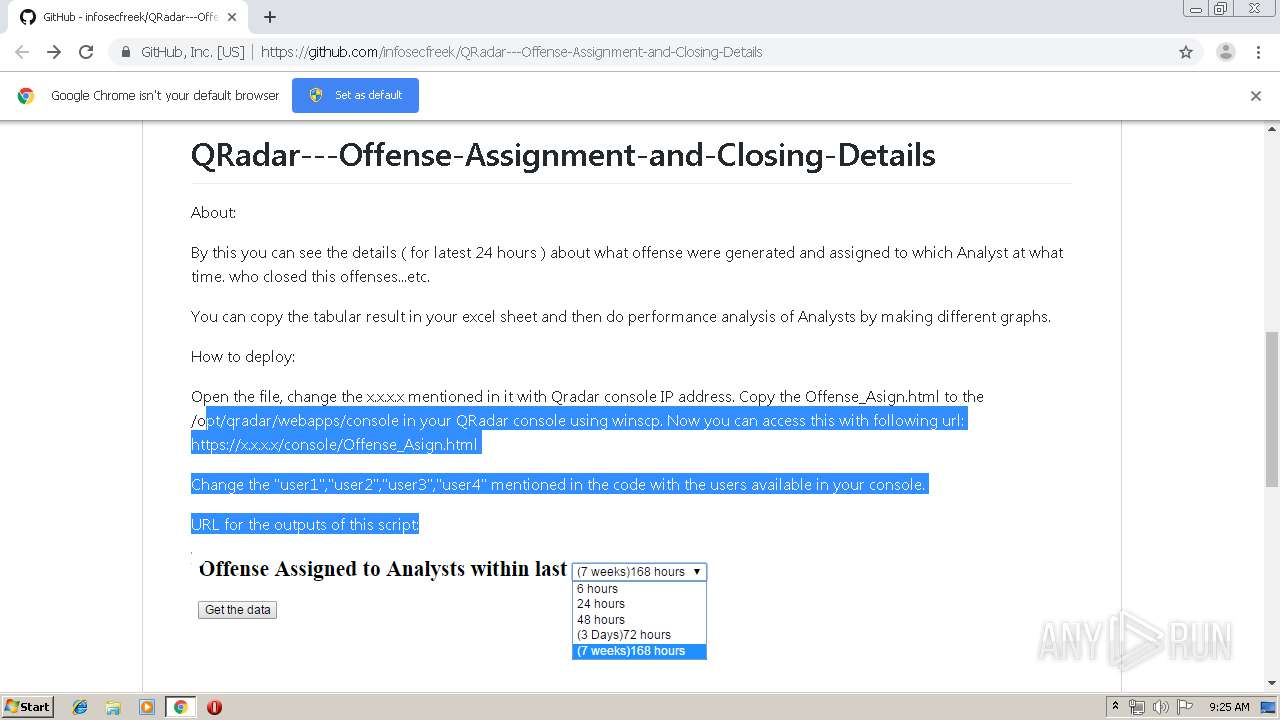
Task: Close the GitHub browser tab
Action: click(x=232, y=17)
